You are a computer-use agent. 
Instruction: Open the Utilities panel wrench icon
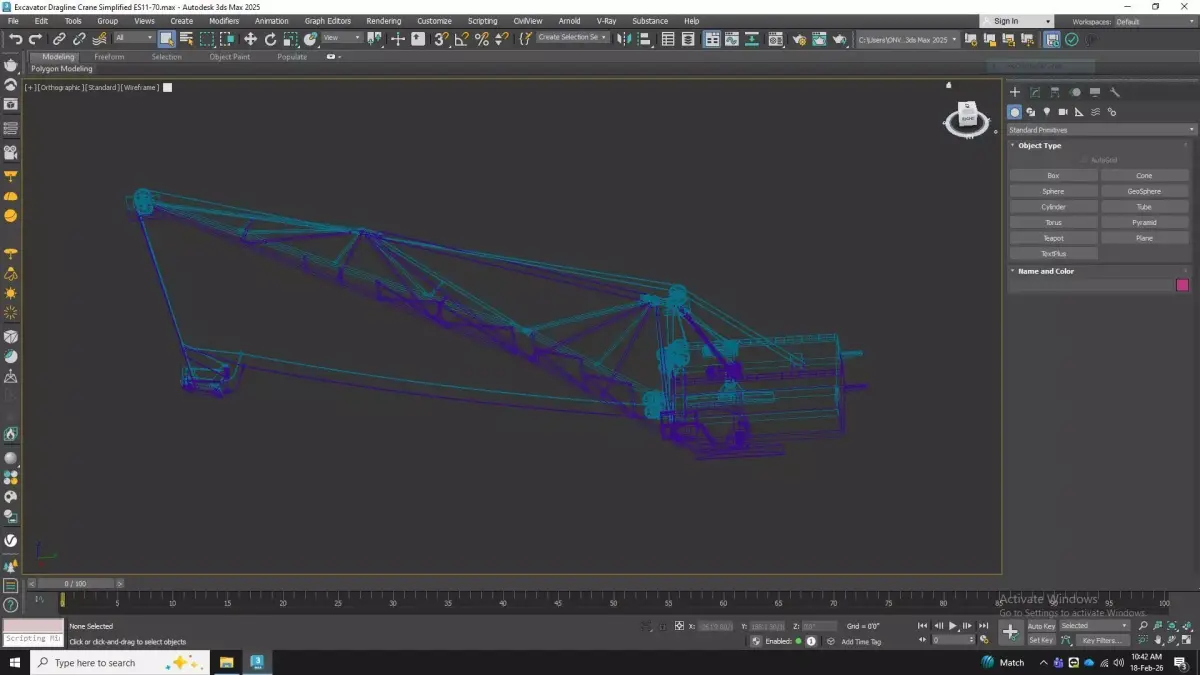pyautogui.click(x=1115, y=93)
